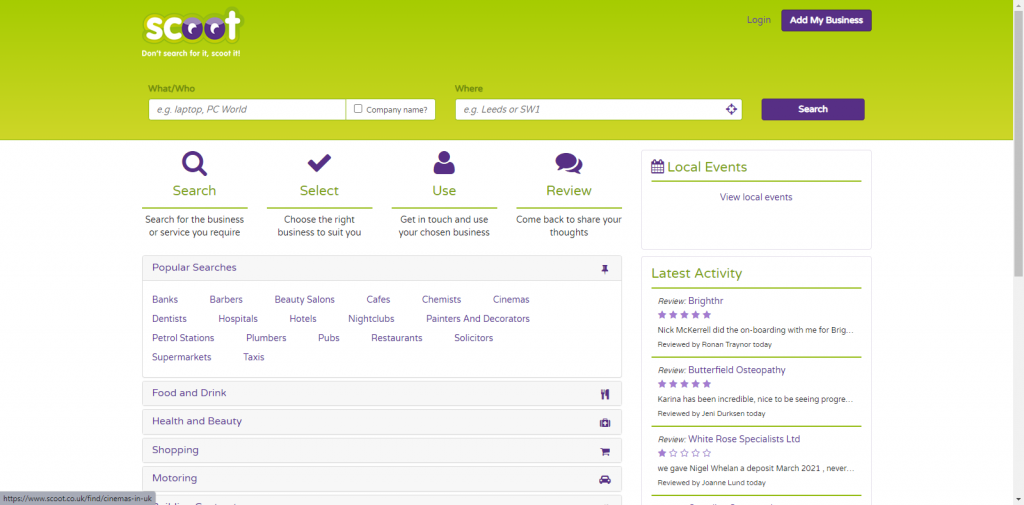Click the locate-me crosshair icon
The height and width of the screenshot is (505, 1024).
731,109
